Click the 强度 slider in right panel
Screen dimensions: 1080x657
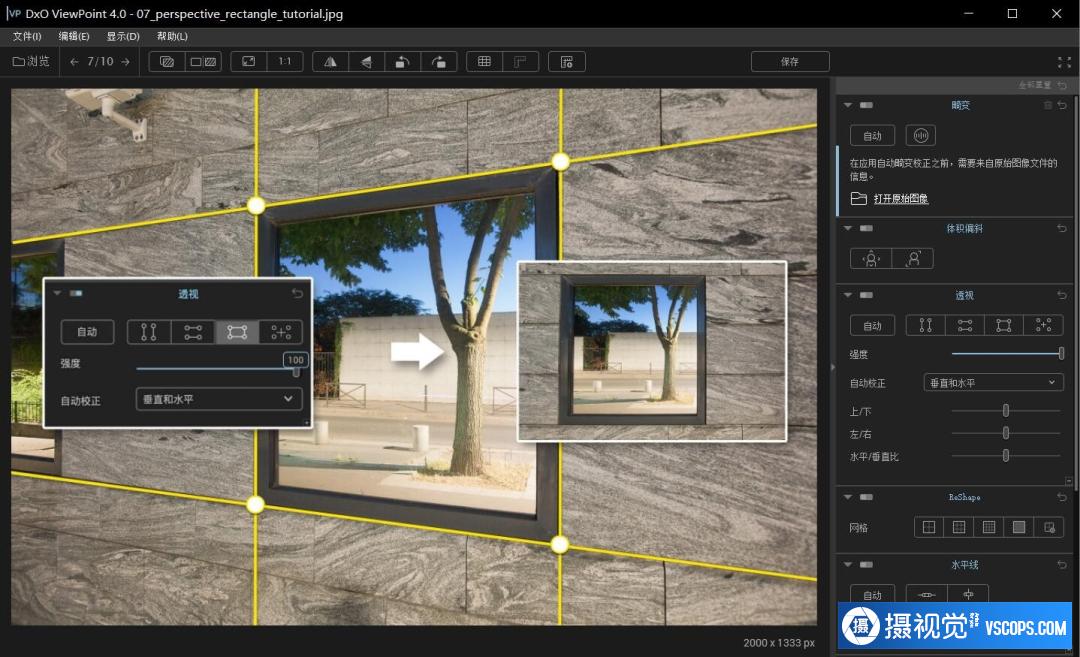tap(1008, 353)
